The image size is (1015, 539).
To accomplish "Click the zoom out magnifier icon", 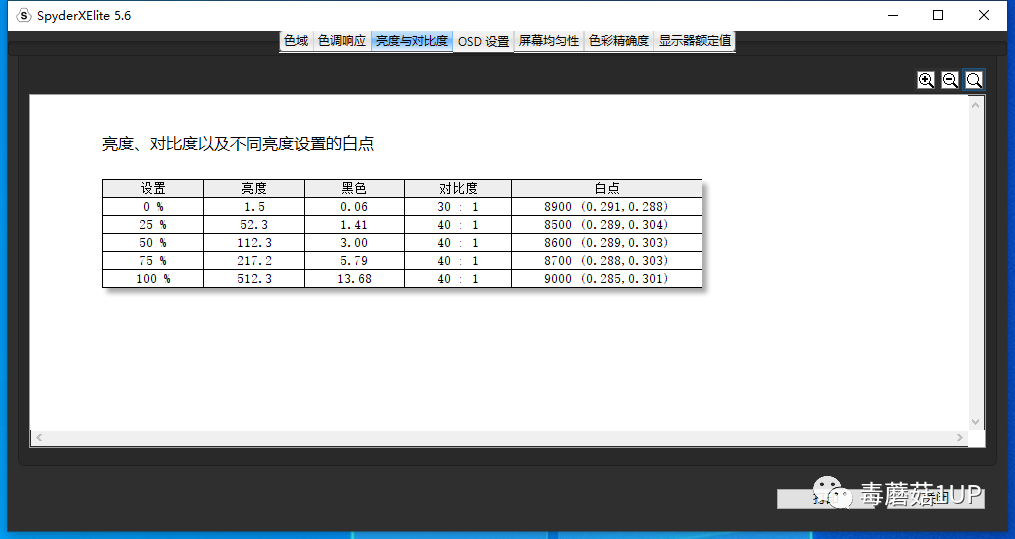I will coord(950,80).
